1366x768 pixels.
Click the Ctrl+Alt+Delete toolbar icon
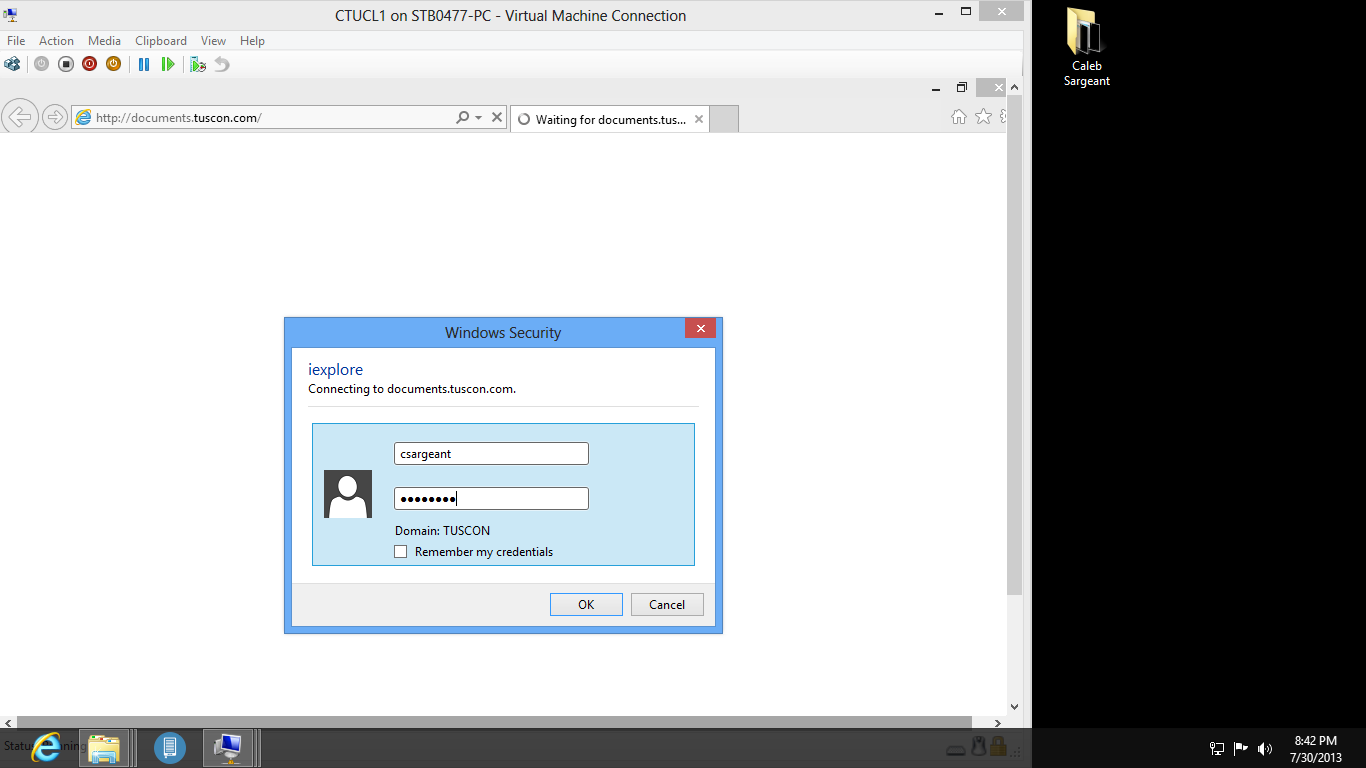[12, 64]
